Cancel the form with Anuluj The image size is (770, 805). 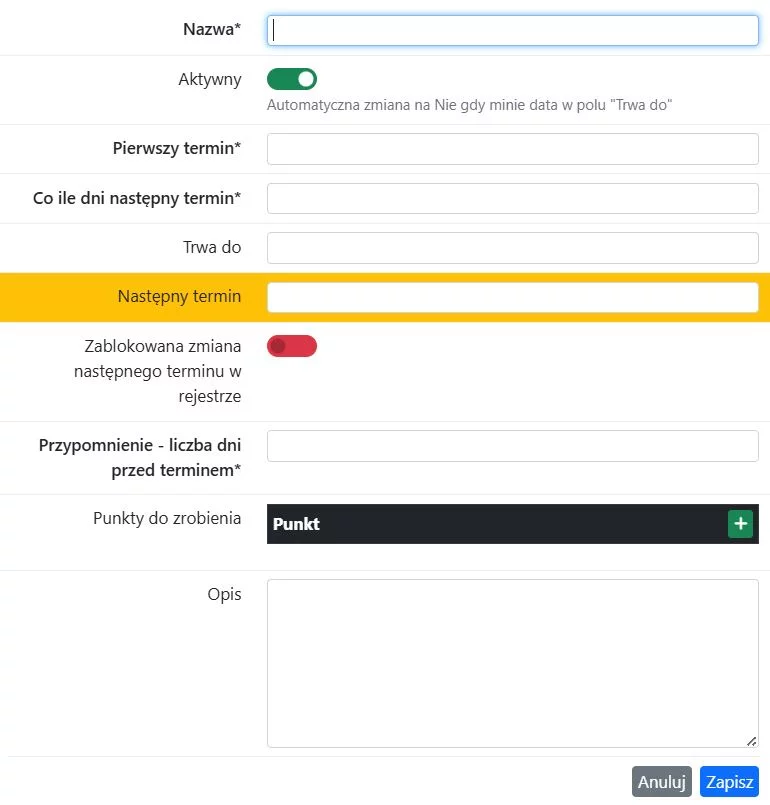tap(661, 782)
